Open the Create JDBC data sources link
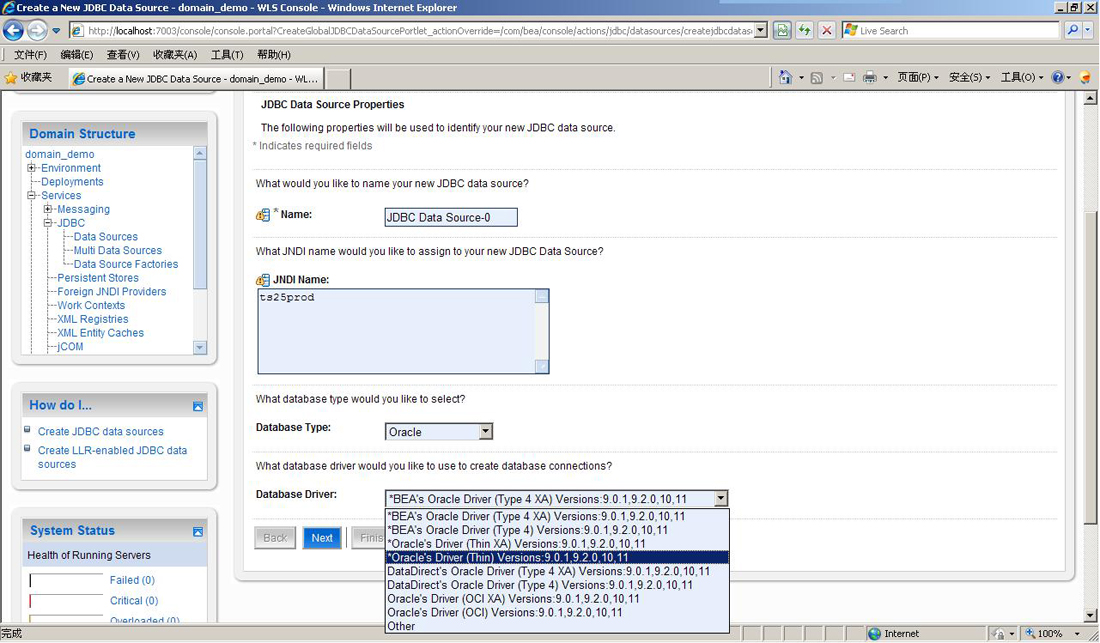1100x643 pixels. pyautogui.click(x=100, y=432)
